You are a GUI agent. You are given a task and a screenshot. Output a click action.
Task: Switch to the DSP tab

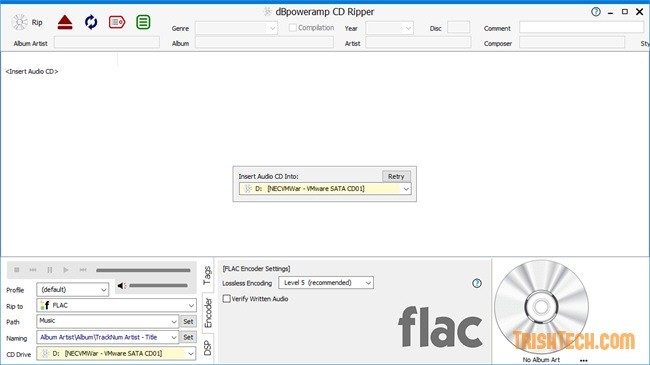pyautogui.click(x=207, y=348)
